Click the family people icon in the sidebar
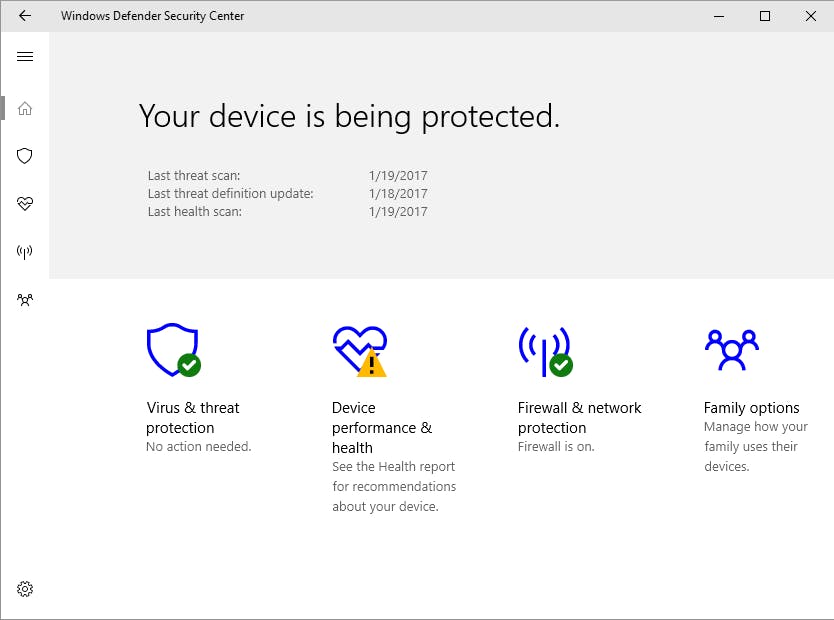Image resolution: width=834 pixels, height=620 pixels. tap(25, 299)
